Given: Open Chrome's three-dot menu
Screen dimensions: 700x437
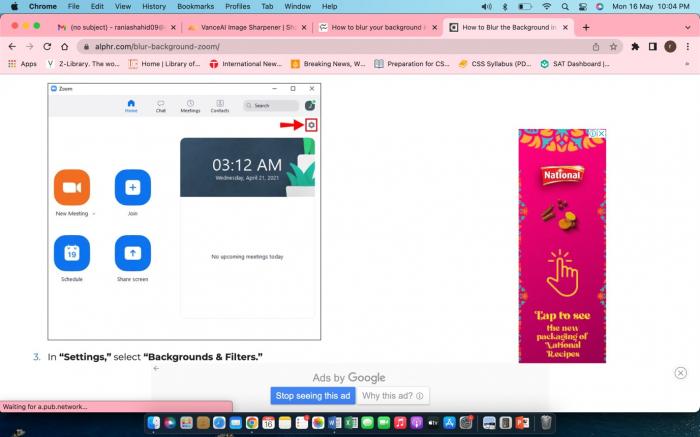Looking at the screenshot, I should (x=688, y=46).
